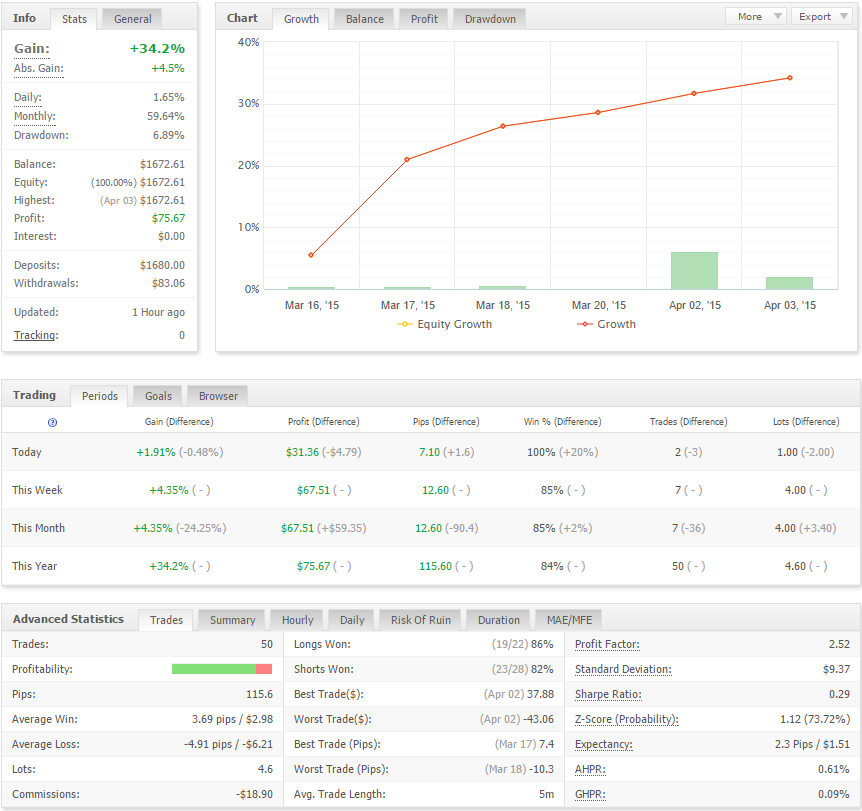Click the GHPR label
This screenshot has height=811, width=862.
(x=590, y=794)
